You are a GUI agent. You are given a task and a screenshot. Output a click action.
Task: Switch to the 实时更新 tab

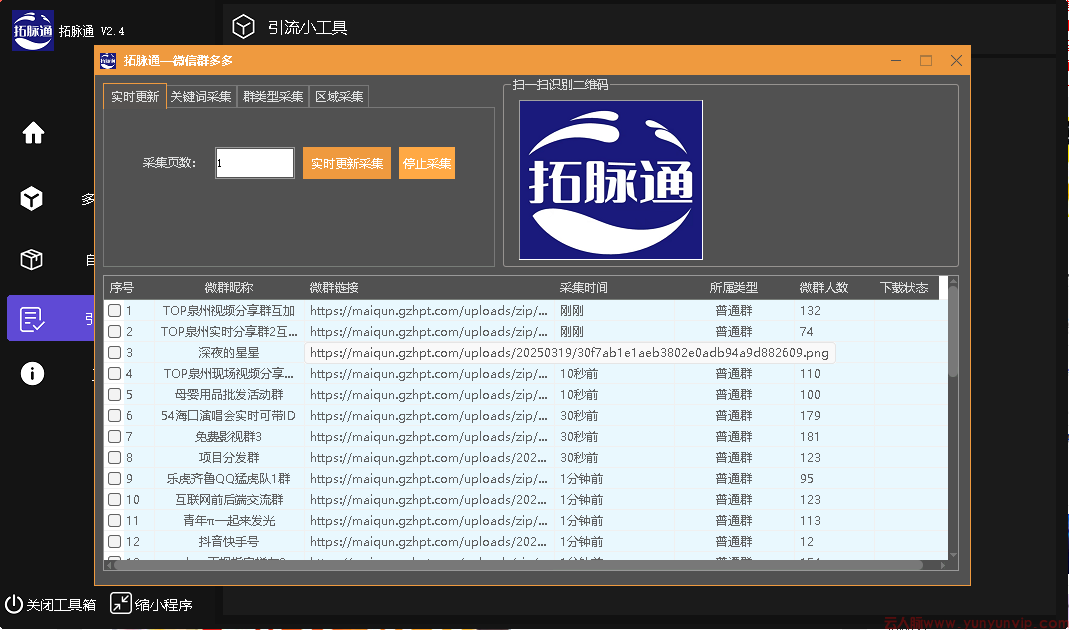tap(135, 96)
